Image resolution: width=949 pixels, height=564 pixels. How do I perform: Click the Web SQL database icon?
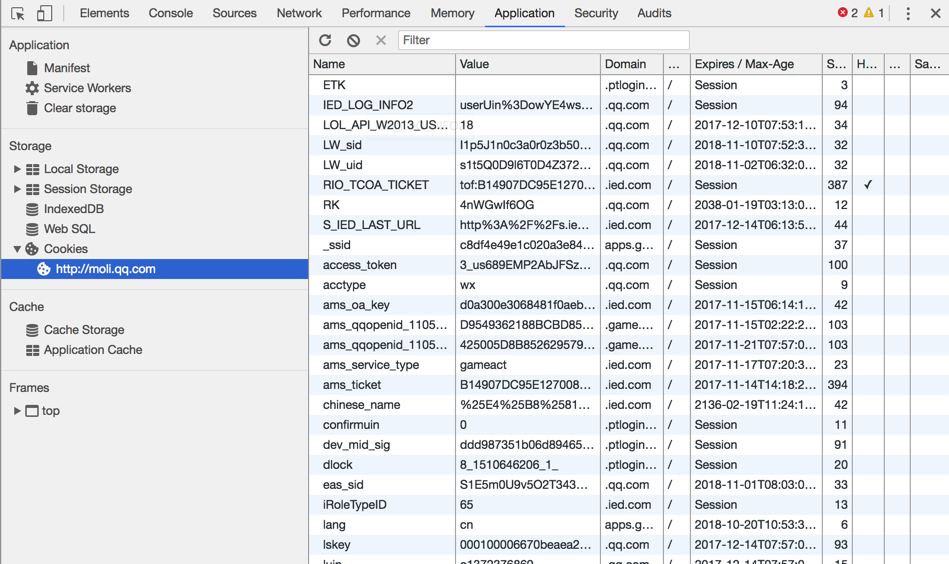click(x=32, y=229)
